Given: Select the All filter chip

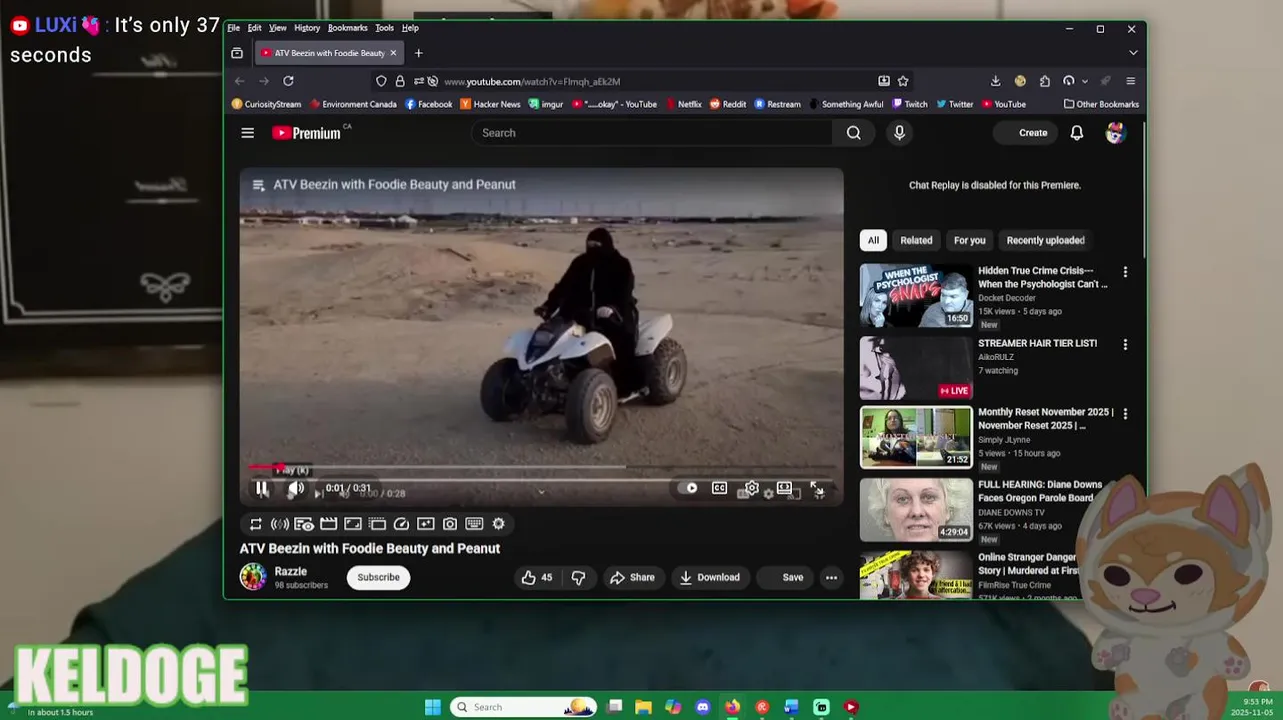Looking at the screenshot, I should coord(873,240).
